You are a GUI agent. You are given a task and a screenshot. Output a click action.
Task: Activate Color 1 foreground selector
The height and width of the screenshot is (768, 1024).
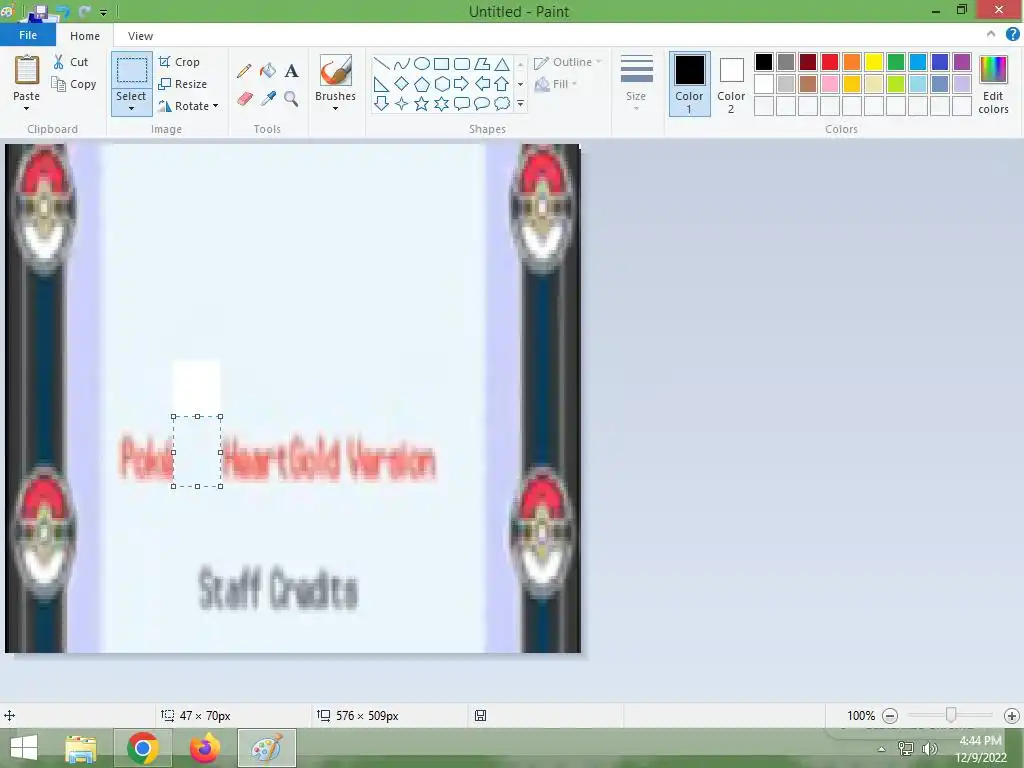(690, 84)
